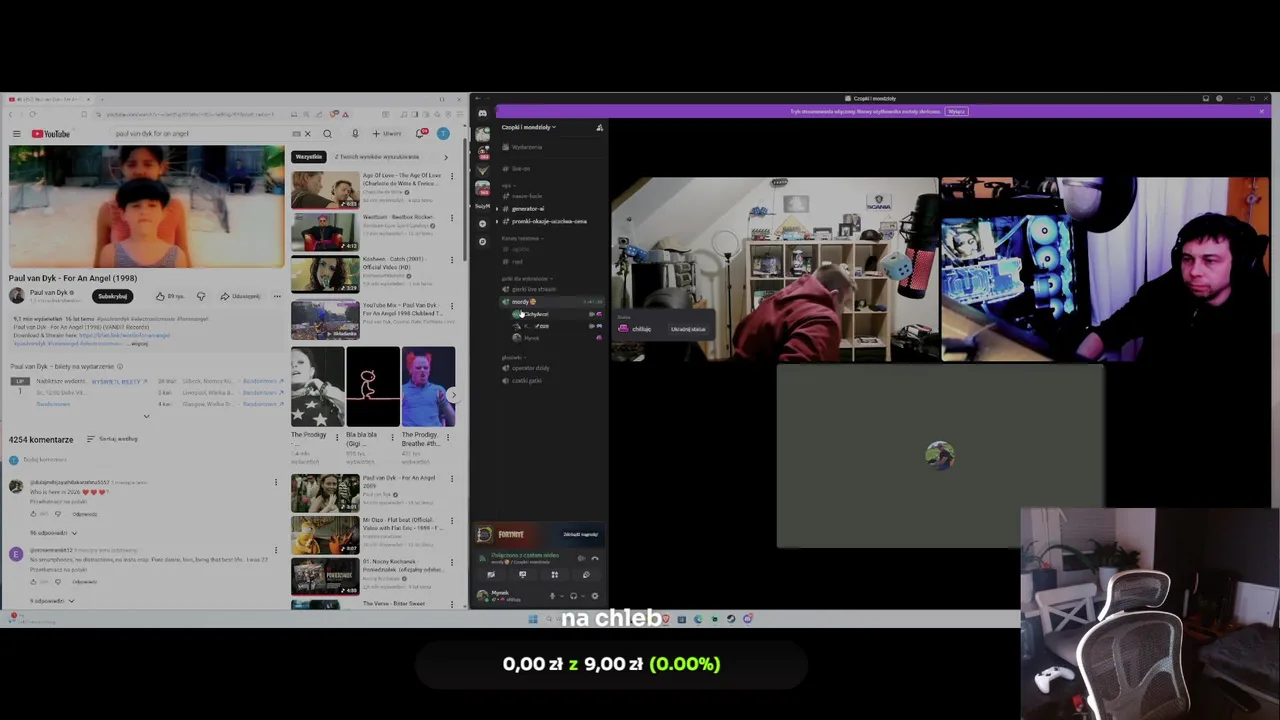Open the Czopki i mondzioły server dropdown
The width and height of the screenshot is (1280, 720).
point(529,127)
